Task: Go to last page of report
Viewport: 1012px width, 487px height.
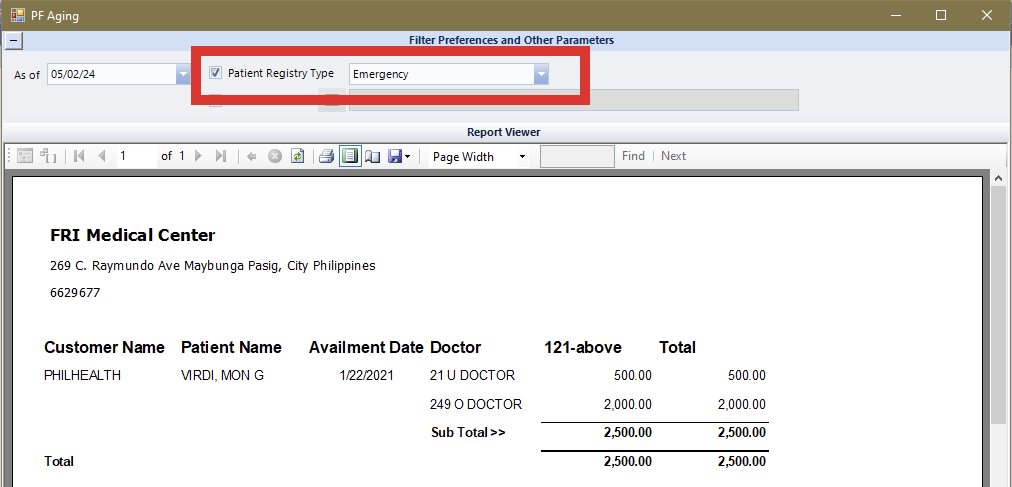Action: pyautogui.click(x=221, y=156)
